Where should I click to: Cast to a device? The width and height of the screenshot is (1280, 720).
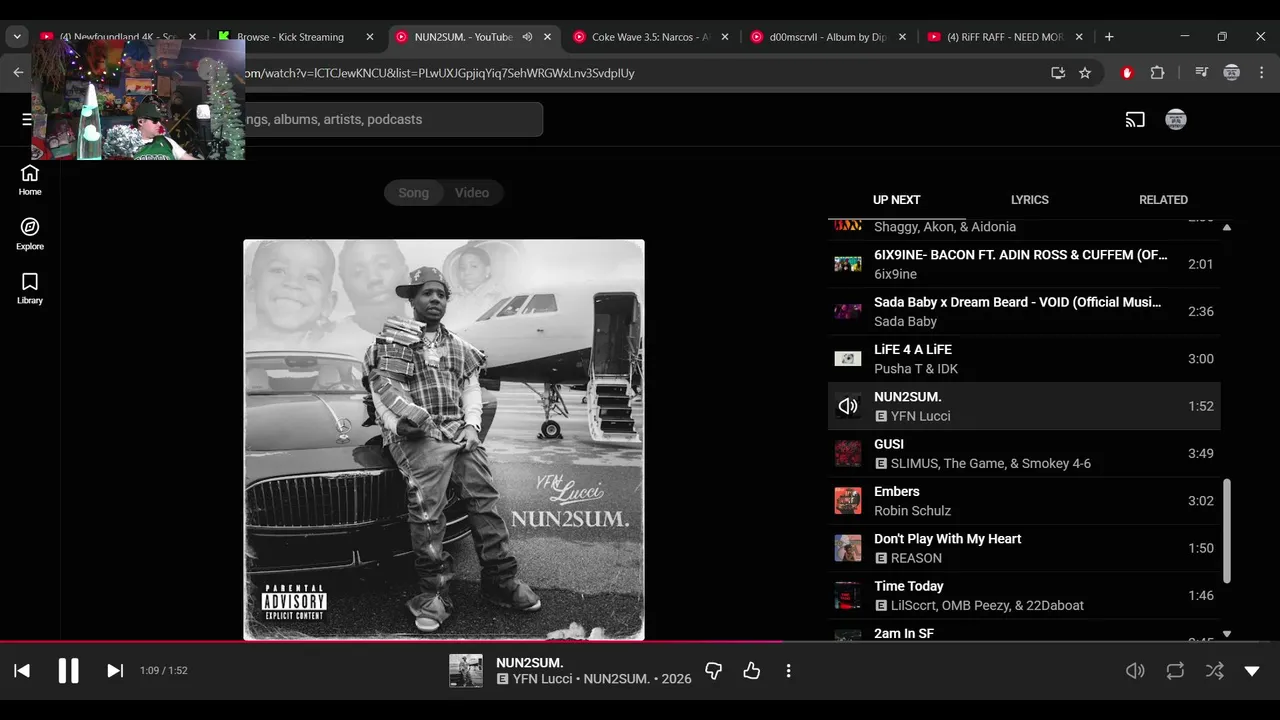click(x=1135, y=120)
